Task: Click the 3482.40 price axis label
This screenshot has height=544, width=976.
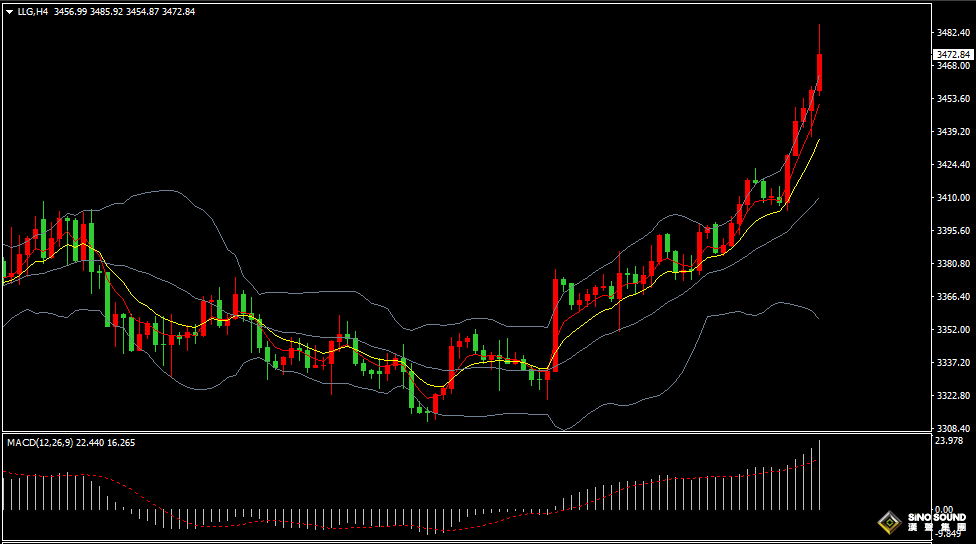Action: pyautogui.click(x=953, y=32)
